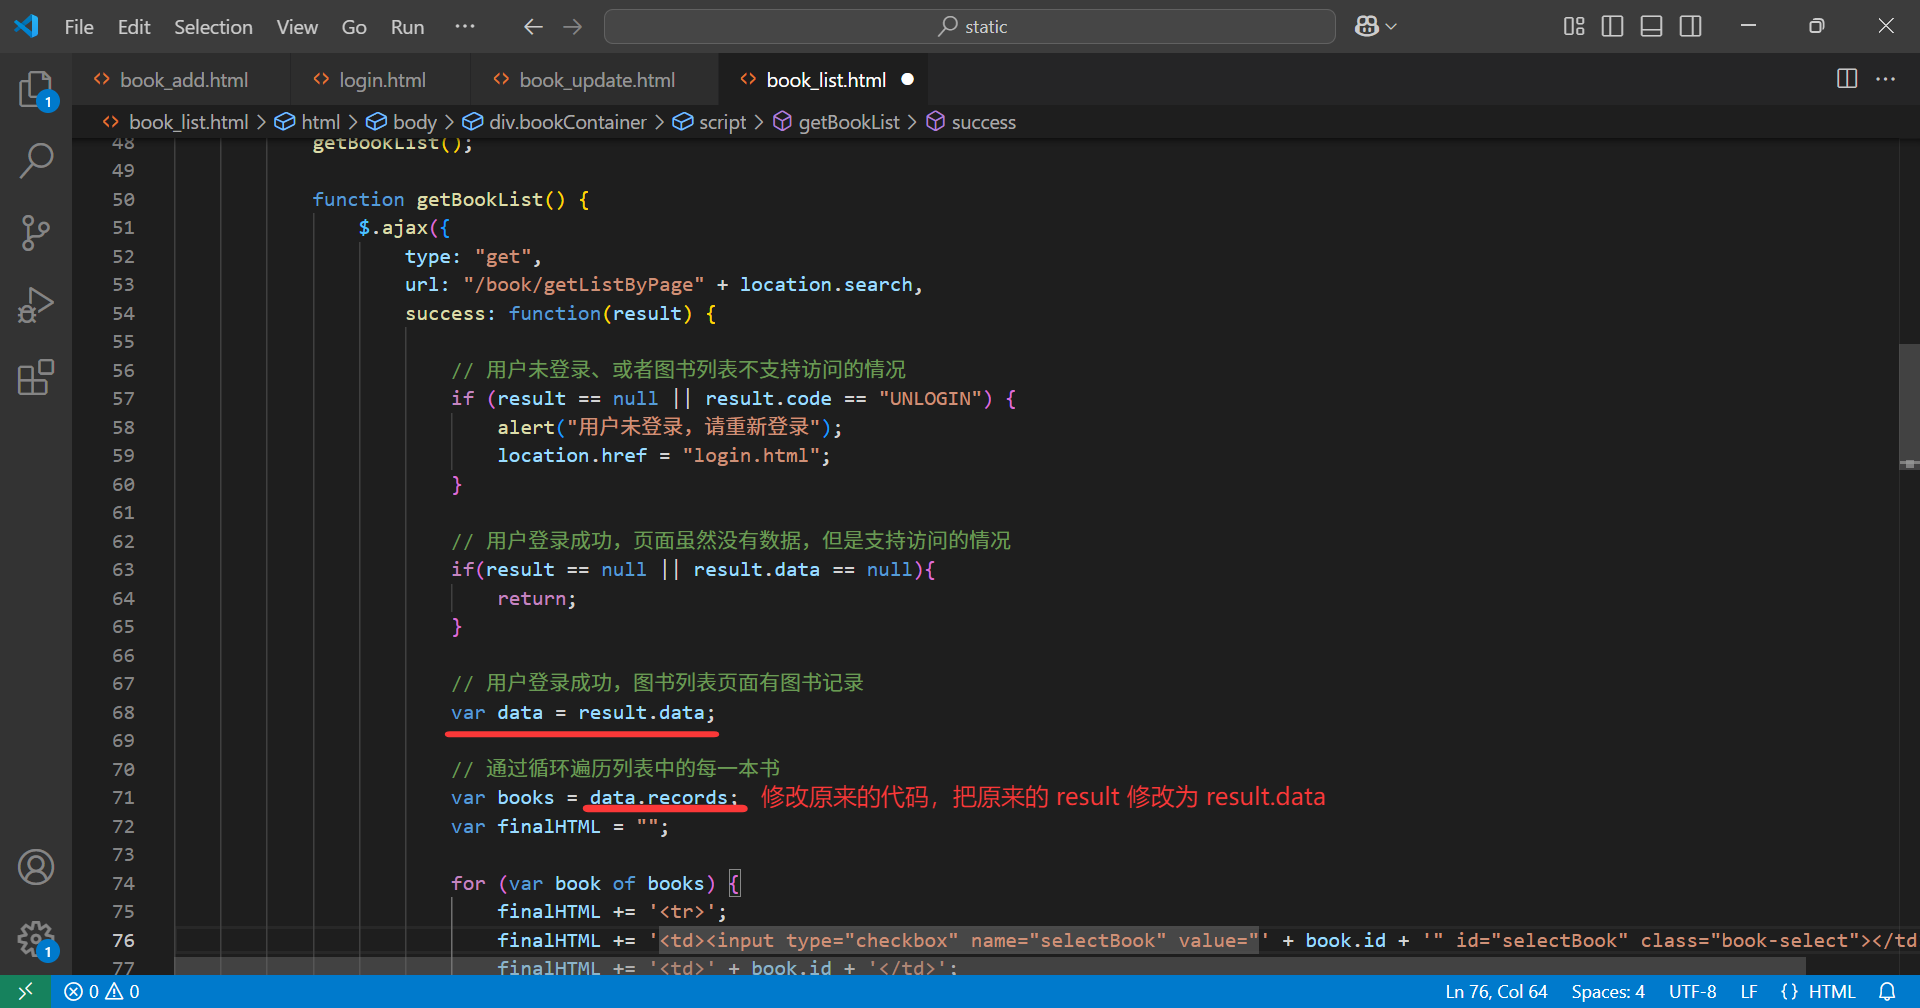Screen dimensions: 1920x1008
Task: Click 'location.href = "login.html"' line
Action: tap(663, 455)
